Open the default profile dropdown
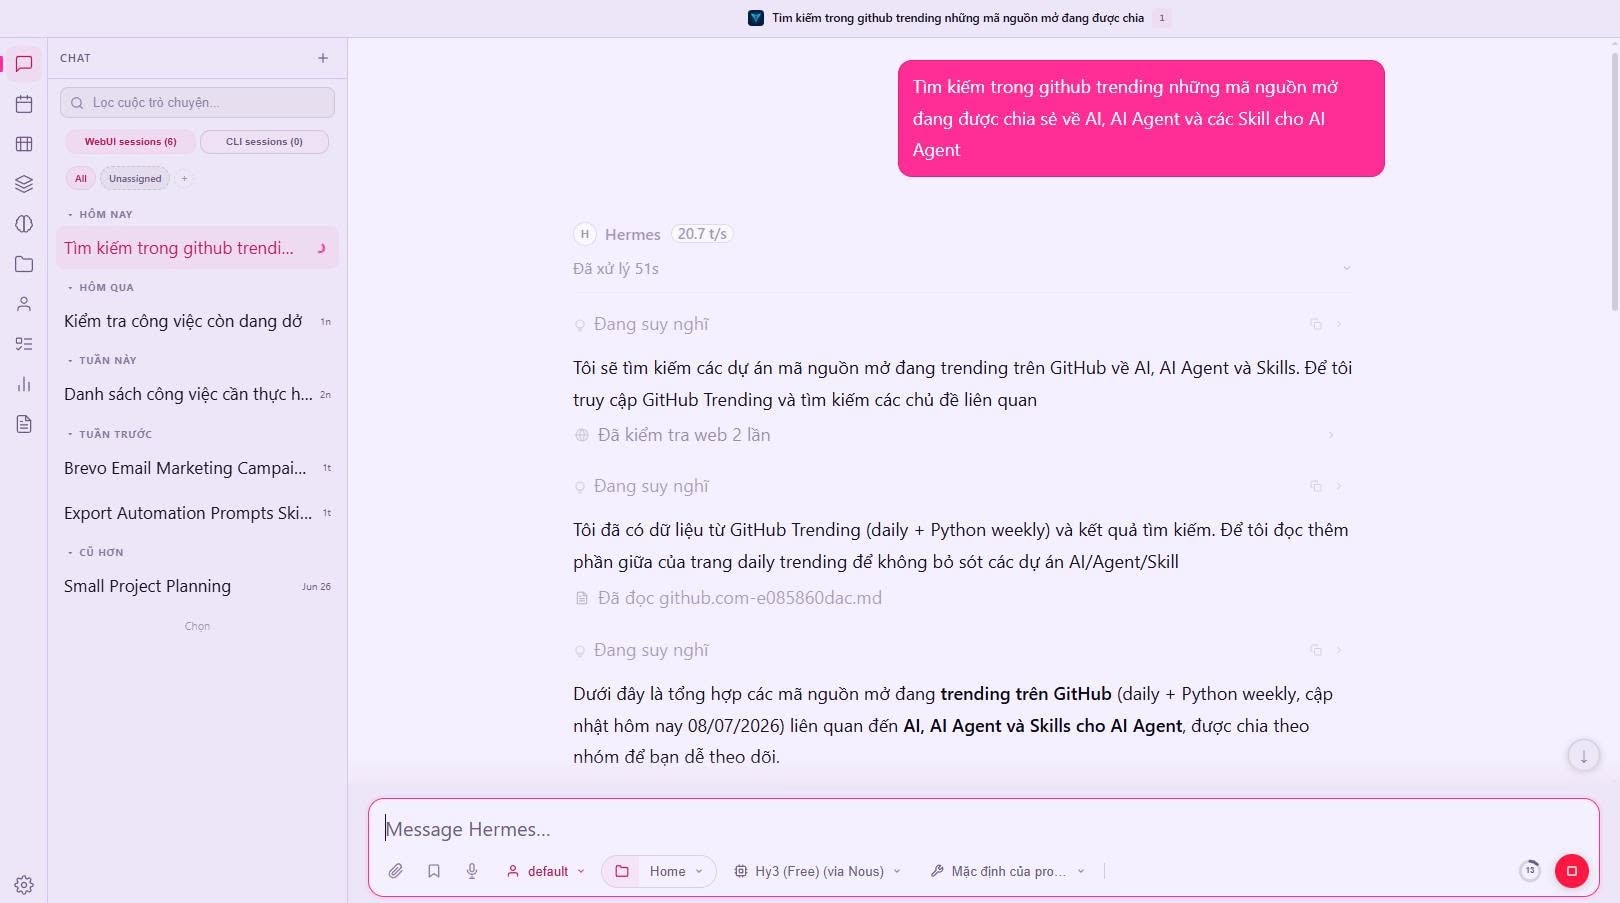This screenshot has width=1620, height=903. pyautogui.click(x=546, y=871)
